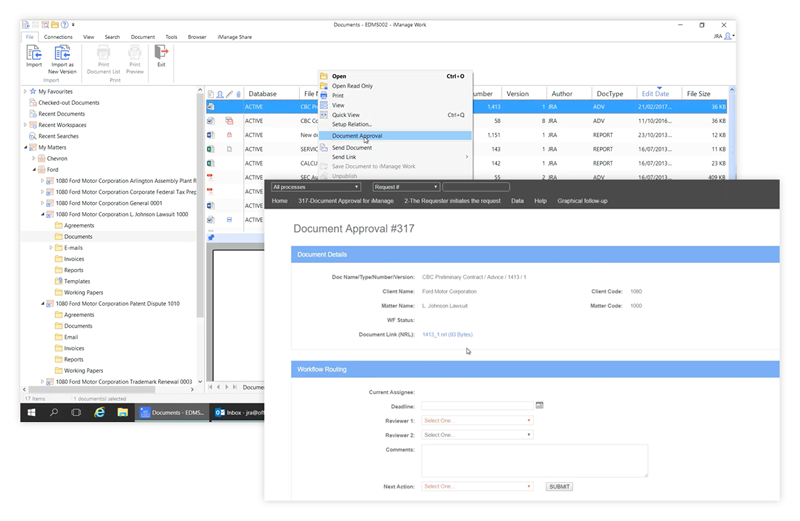Launch Internet Explorer from the taskbar
The height and width of the screenshot is (521, 800).
pyautogui.click(x=99, y=412)
